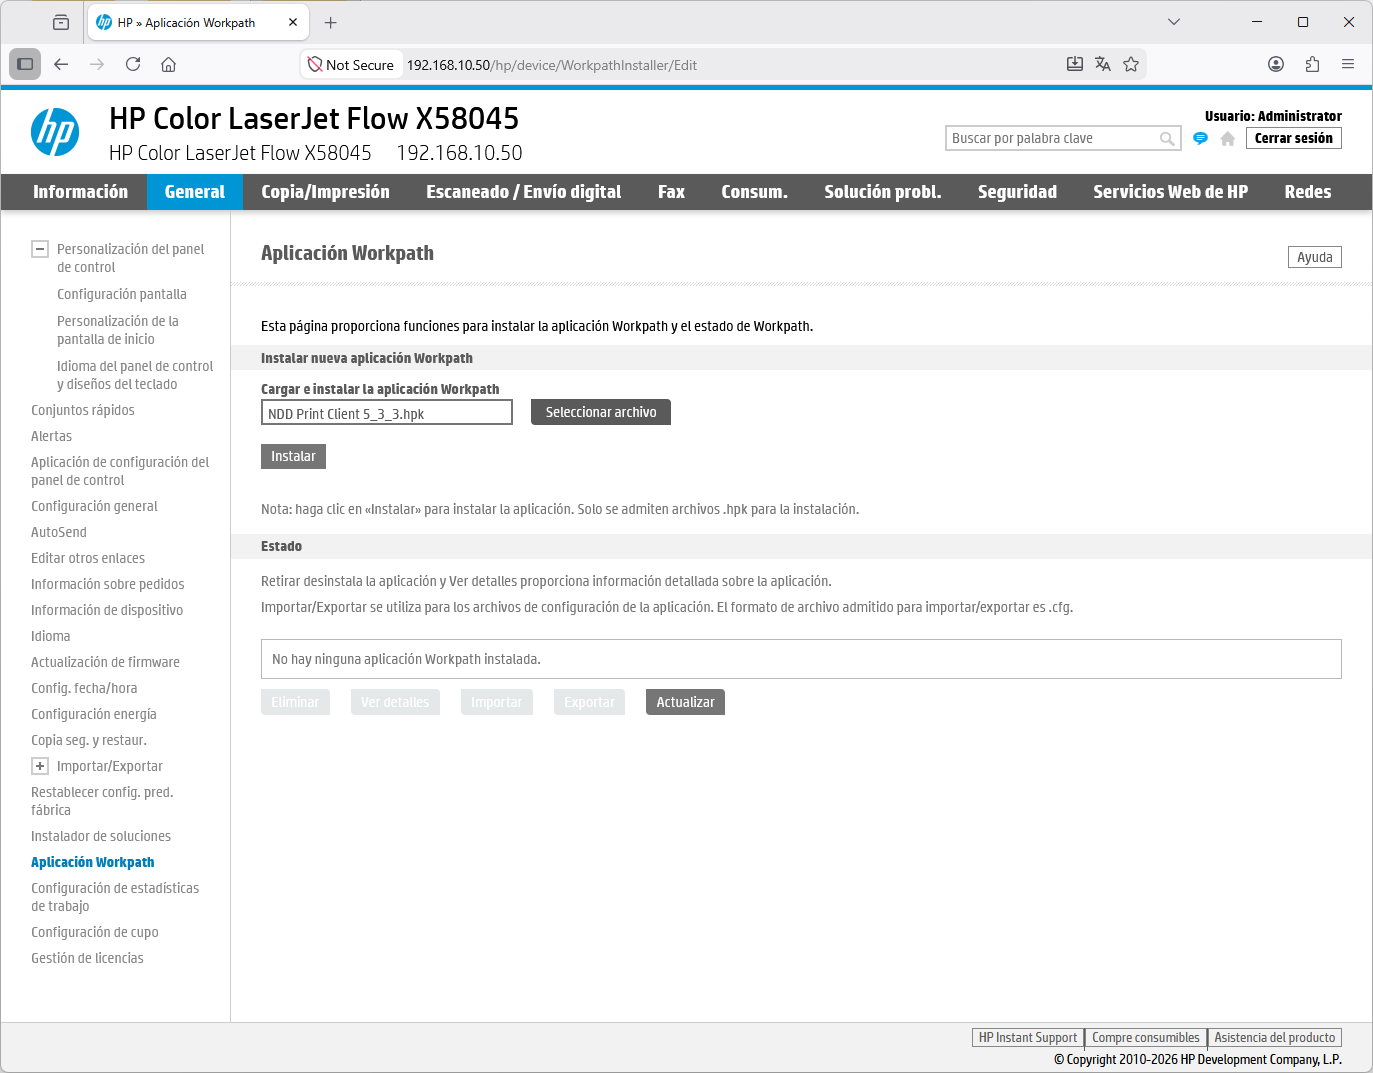Open the tab groups icon in title bar
Image resolution: width=1373 pixels, height=1073 pixels.
61,22
